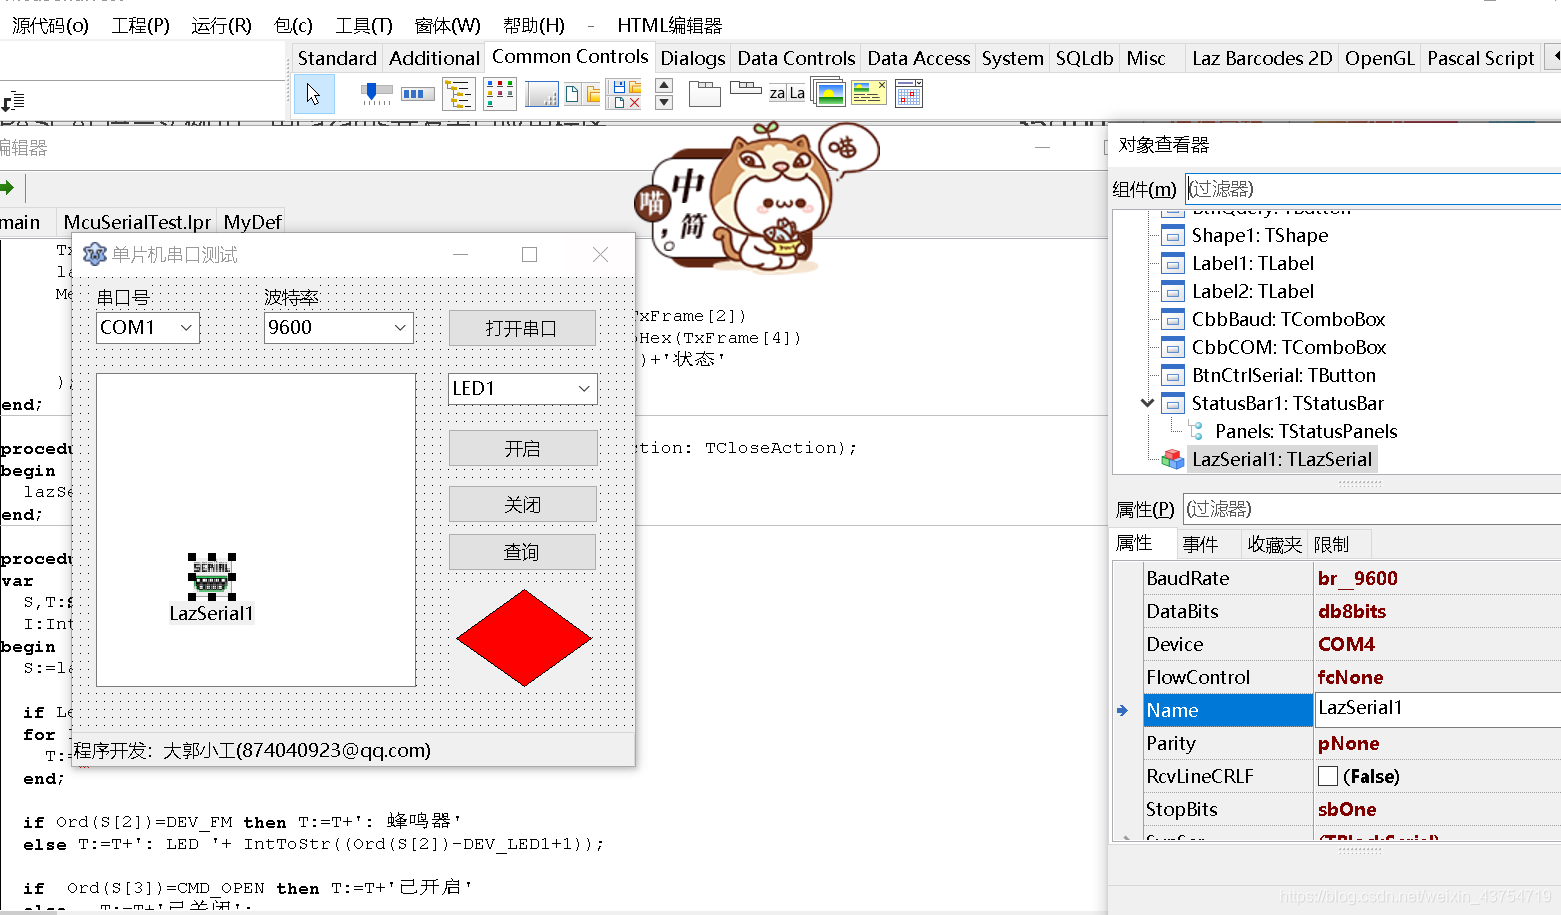Click the 关闭 button on form
This screenshot has height=915, width=1561.
(522, 504)
